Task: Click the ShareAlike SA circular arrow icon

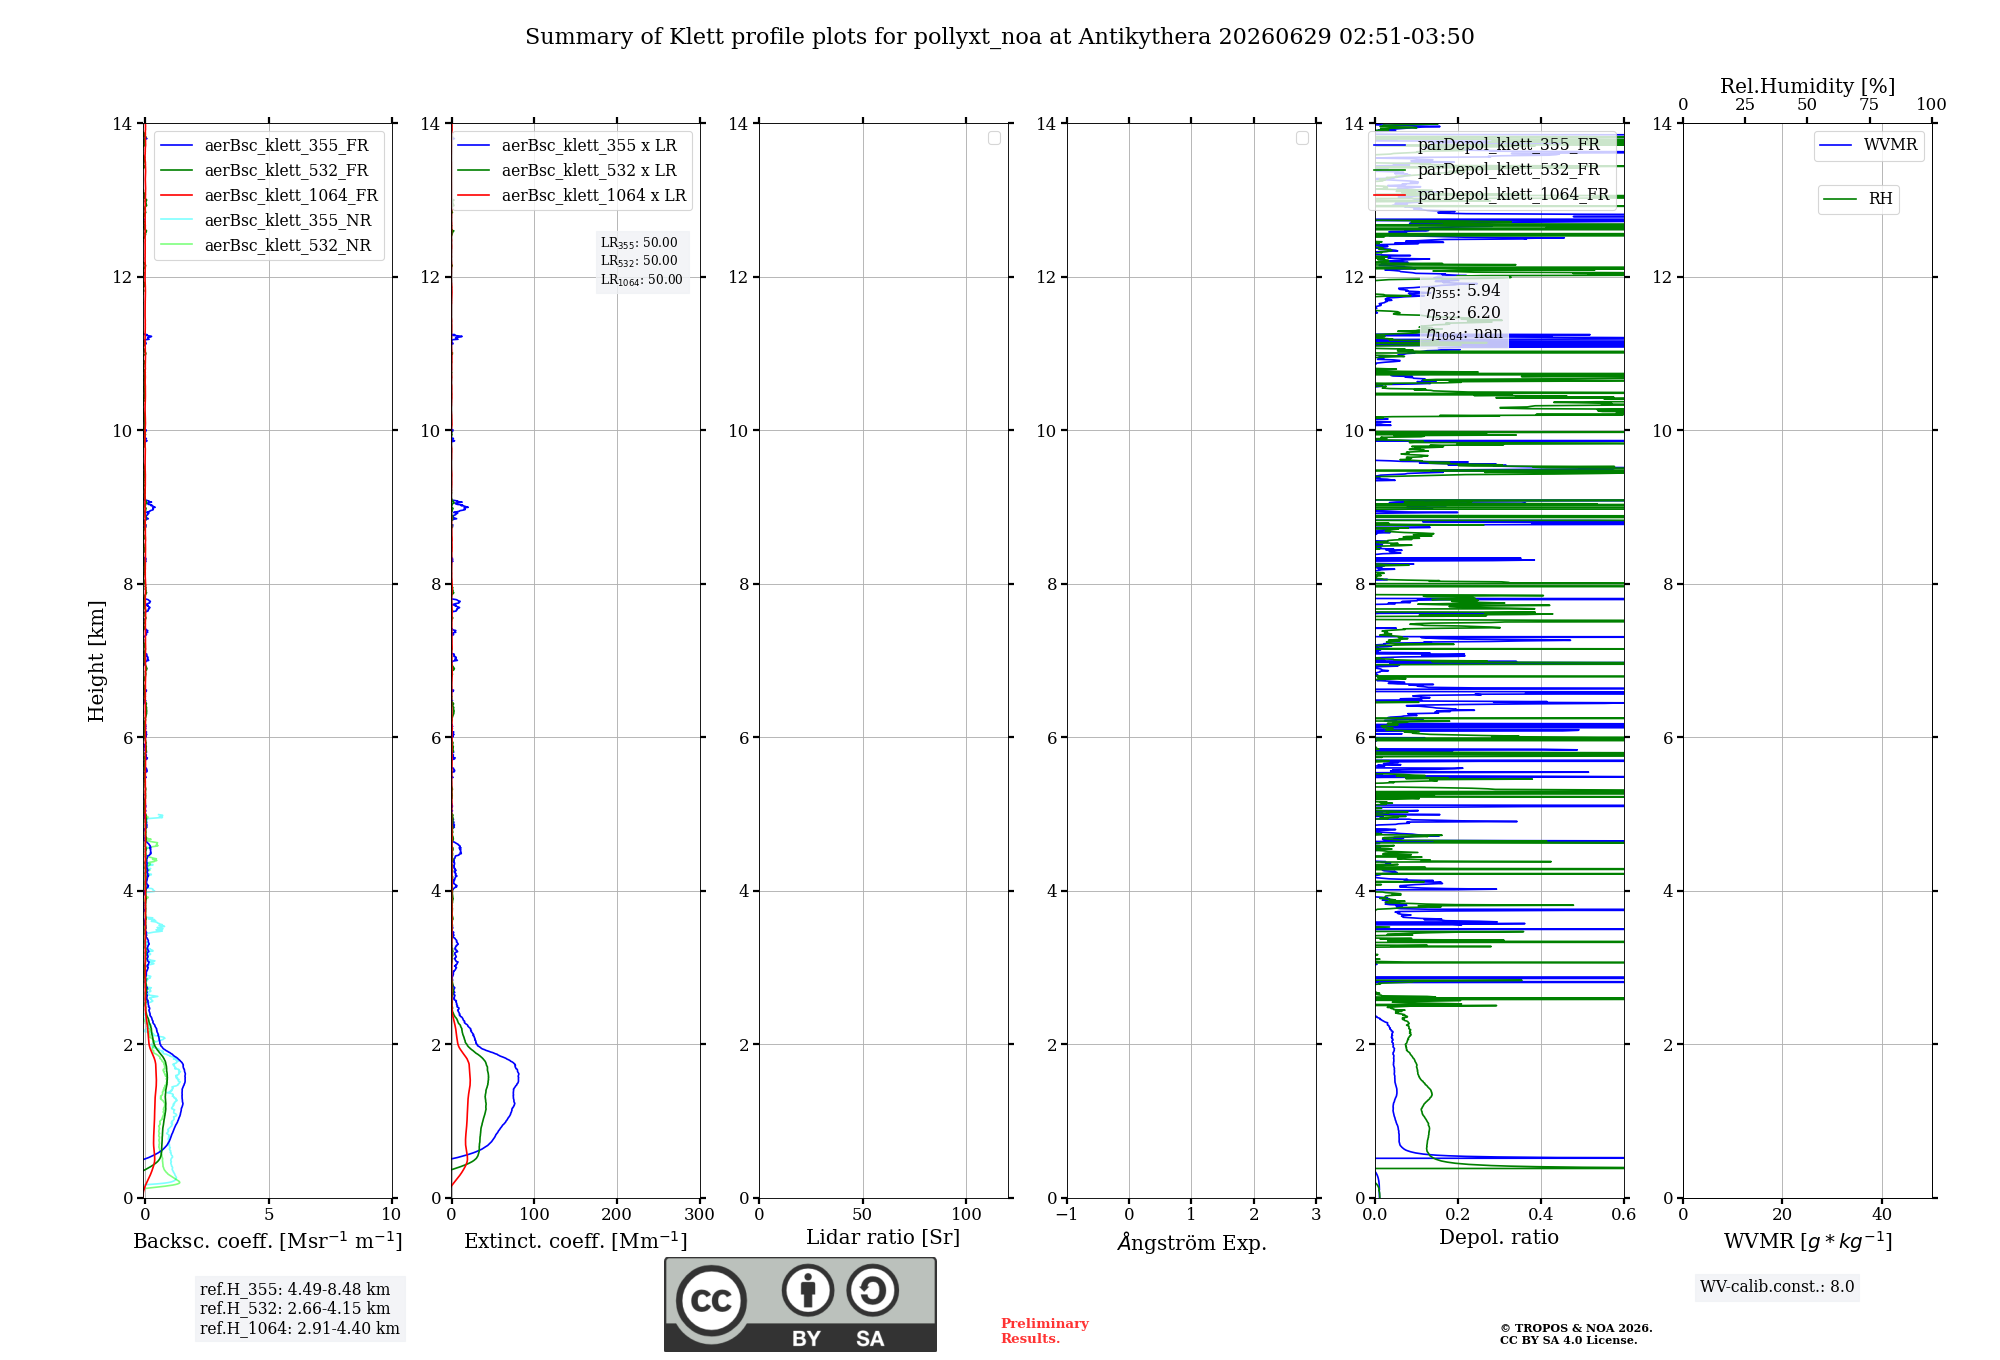Action: pyautogui.click(x=873, y=1290)
